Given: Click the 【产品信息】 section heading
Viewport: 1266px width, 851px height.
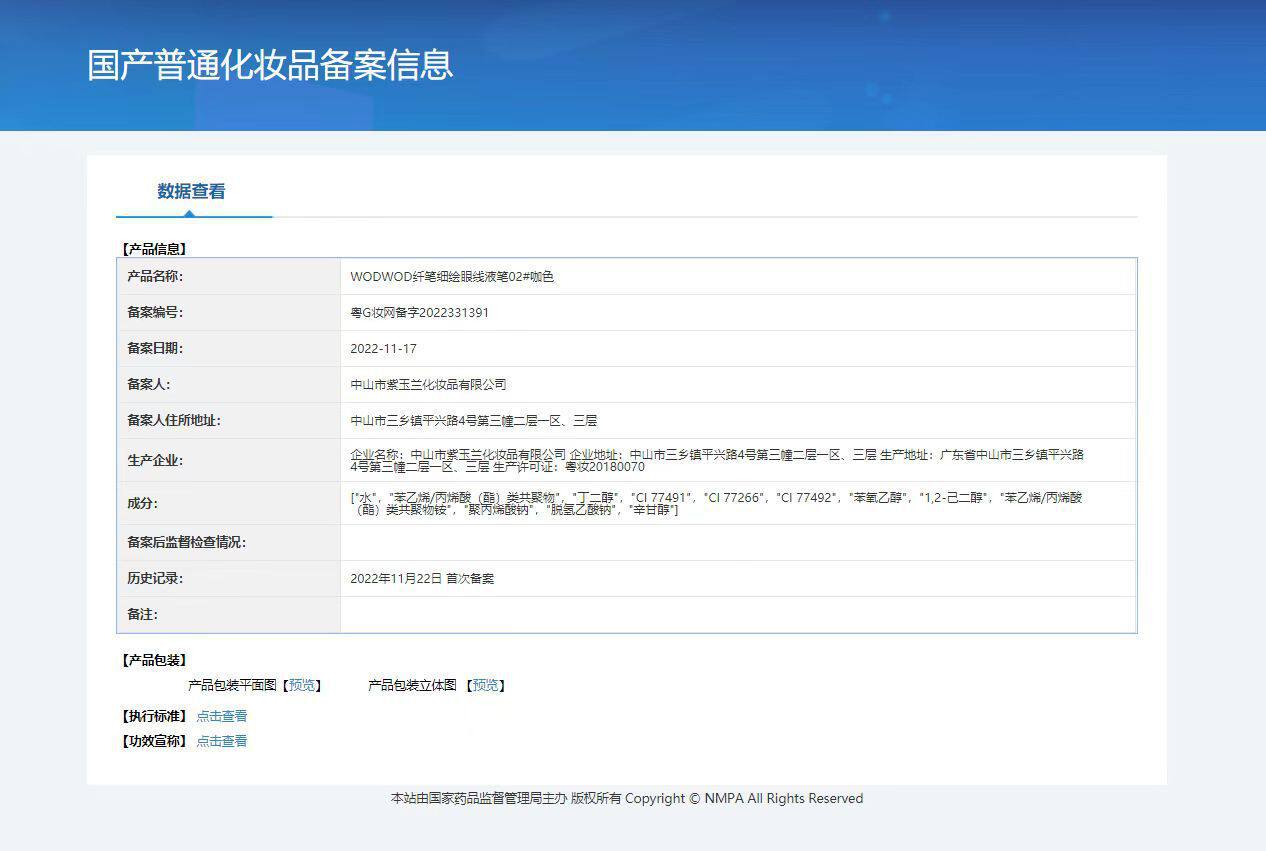Looking at the screenshot, I should pos(152,247).
